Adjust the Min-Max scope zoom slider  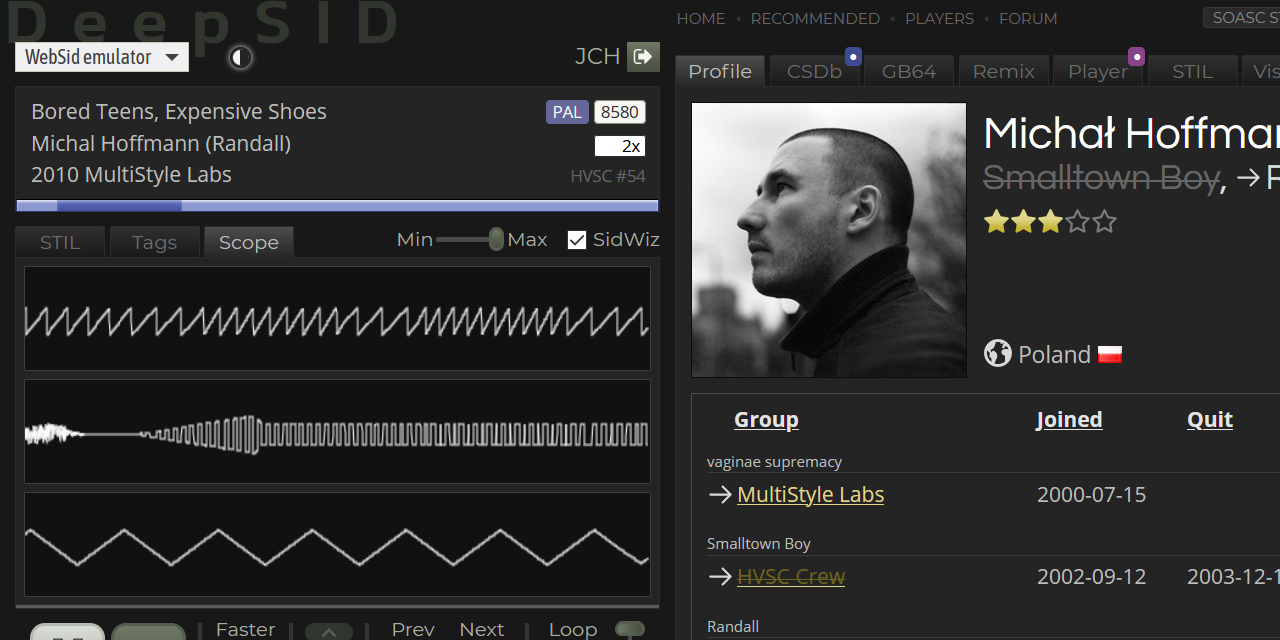pyautogui.click(x=470, y=239)
